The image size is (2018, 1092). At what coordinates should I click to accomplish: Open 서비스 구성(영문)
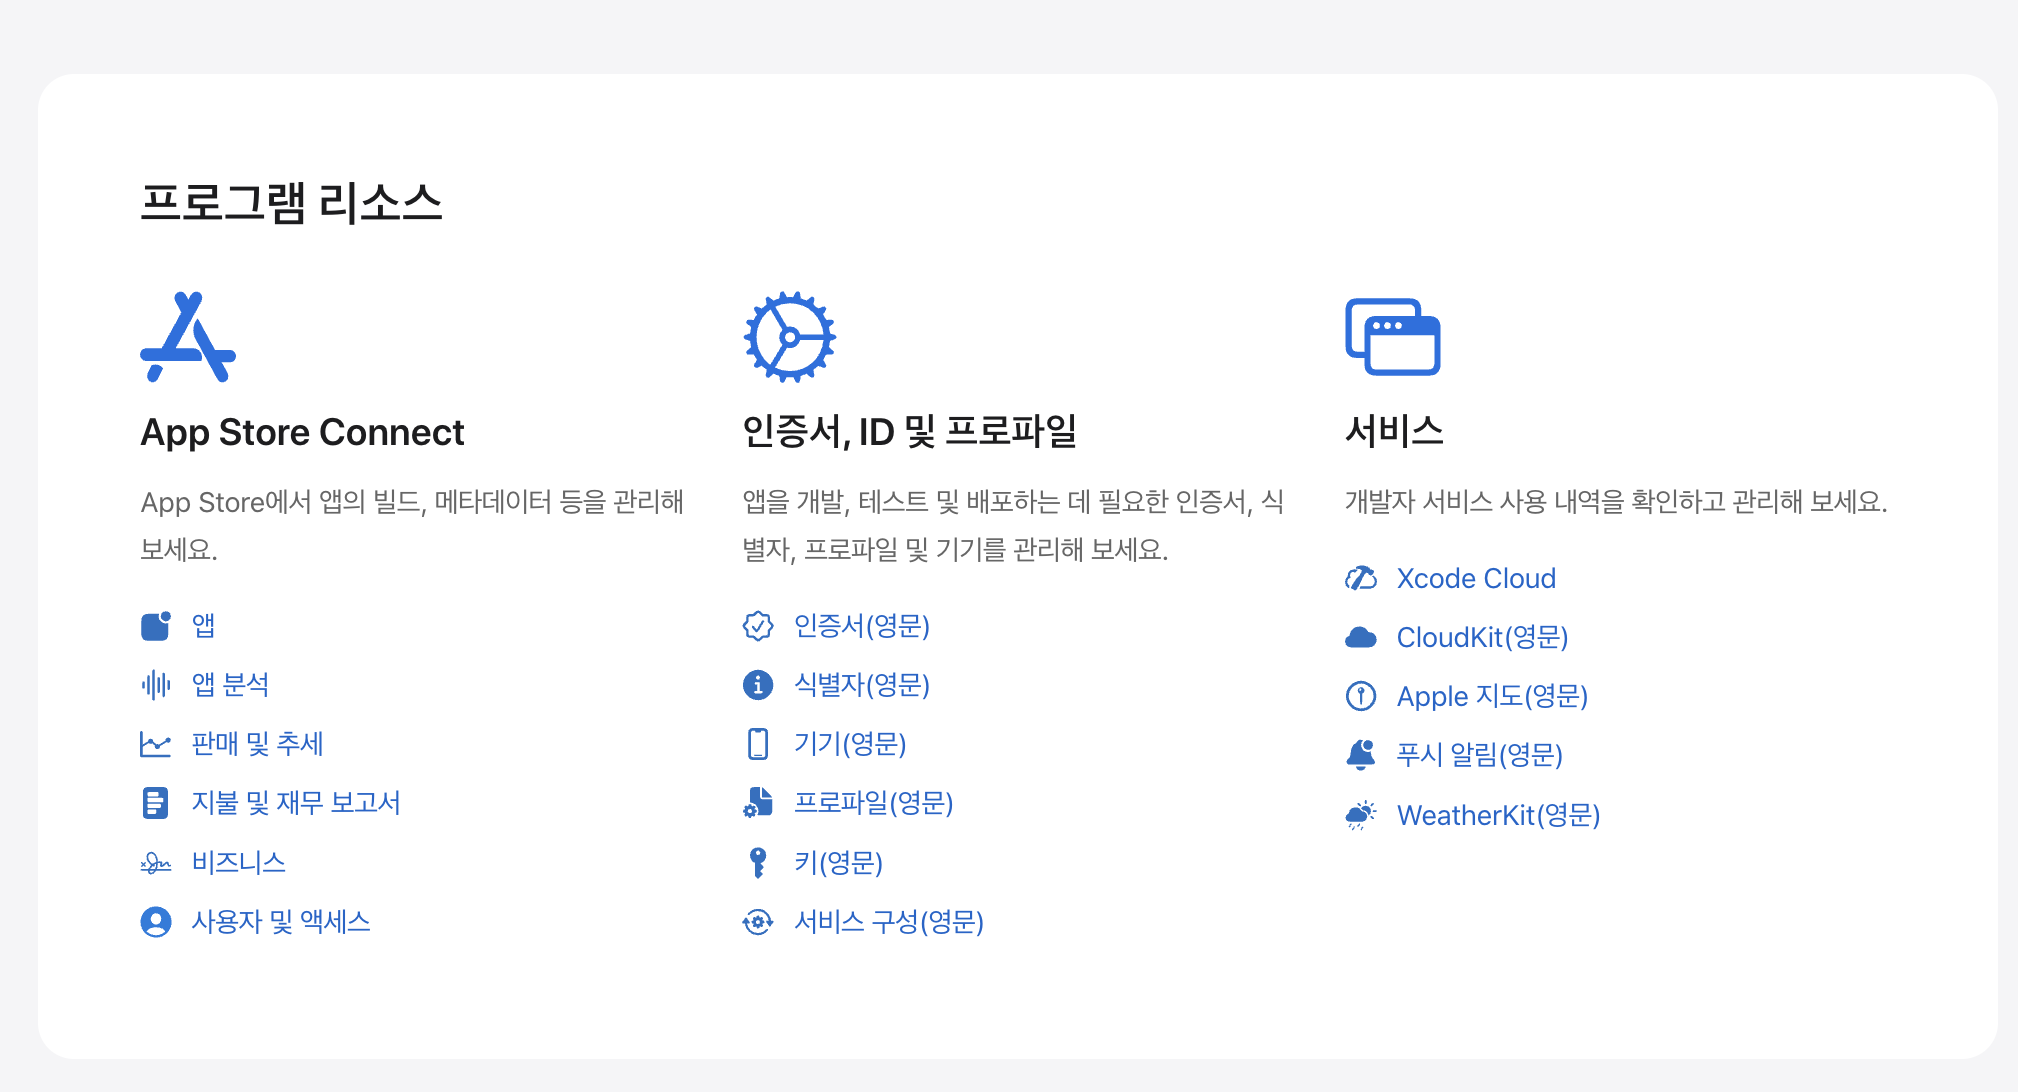point(889,922)
